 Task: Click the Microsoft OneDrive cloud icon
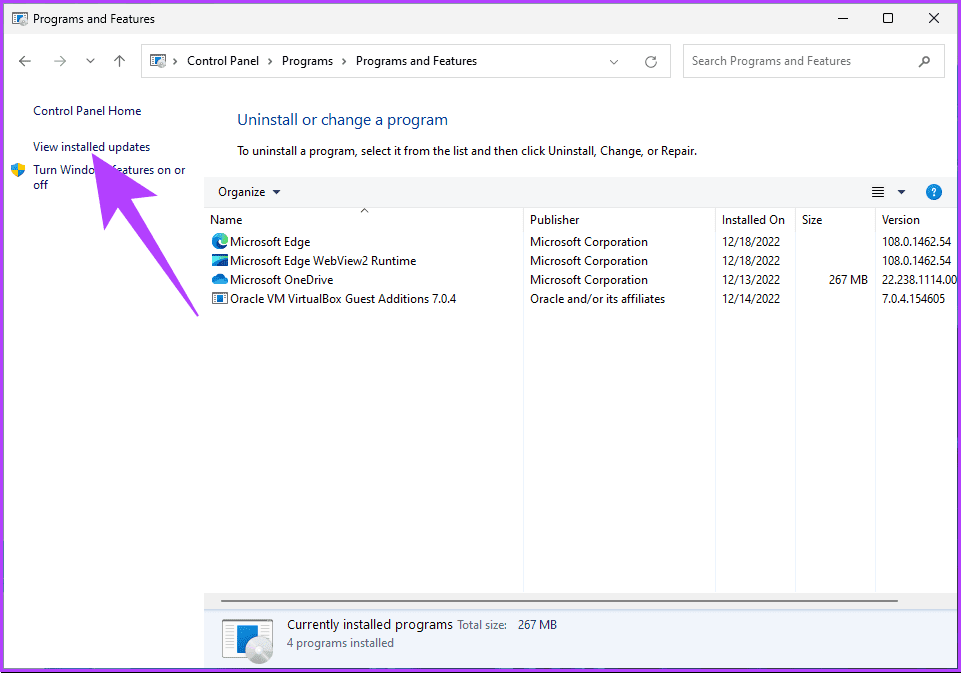pos(218,279)
